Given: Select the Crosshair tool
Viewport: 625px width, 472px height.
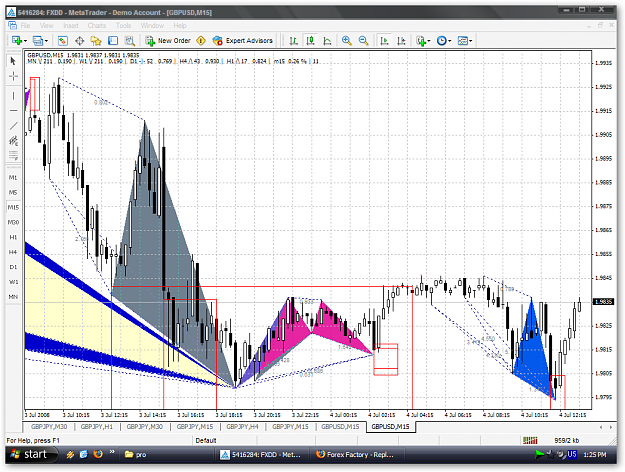Looking at the screenshot, I should click(13, 76).
